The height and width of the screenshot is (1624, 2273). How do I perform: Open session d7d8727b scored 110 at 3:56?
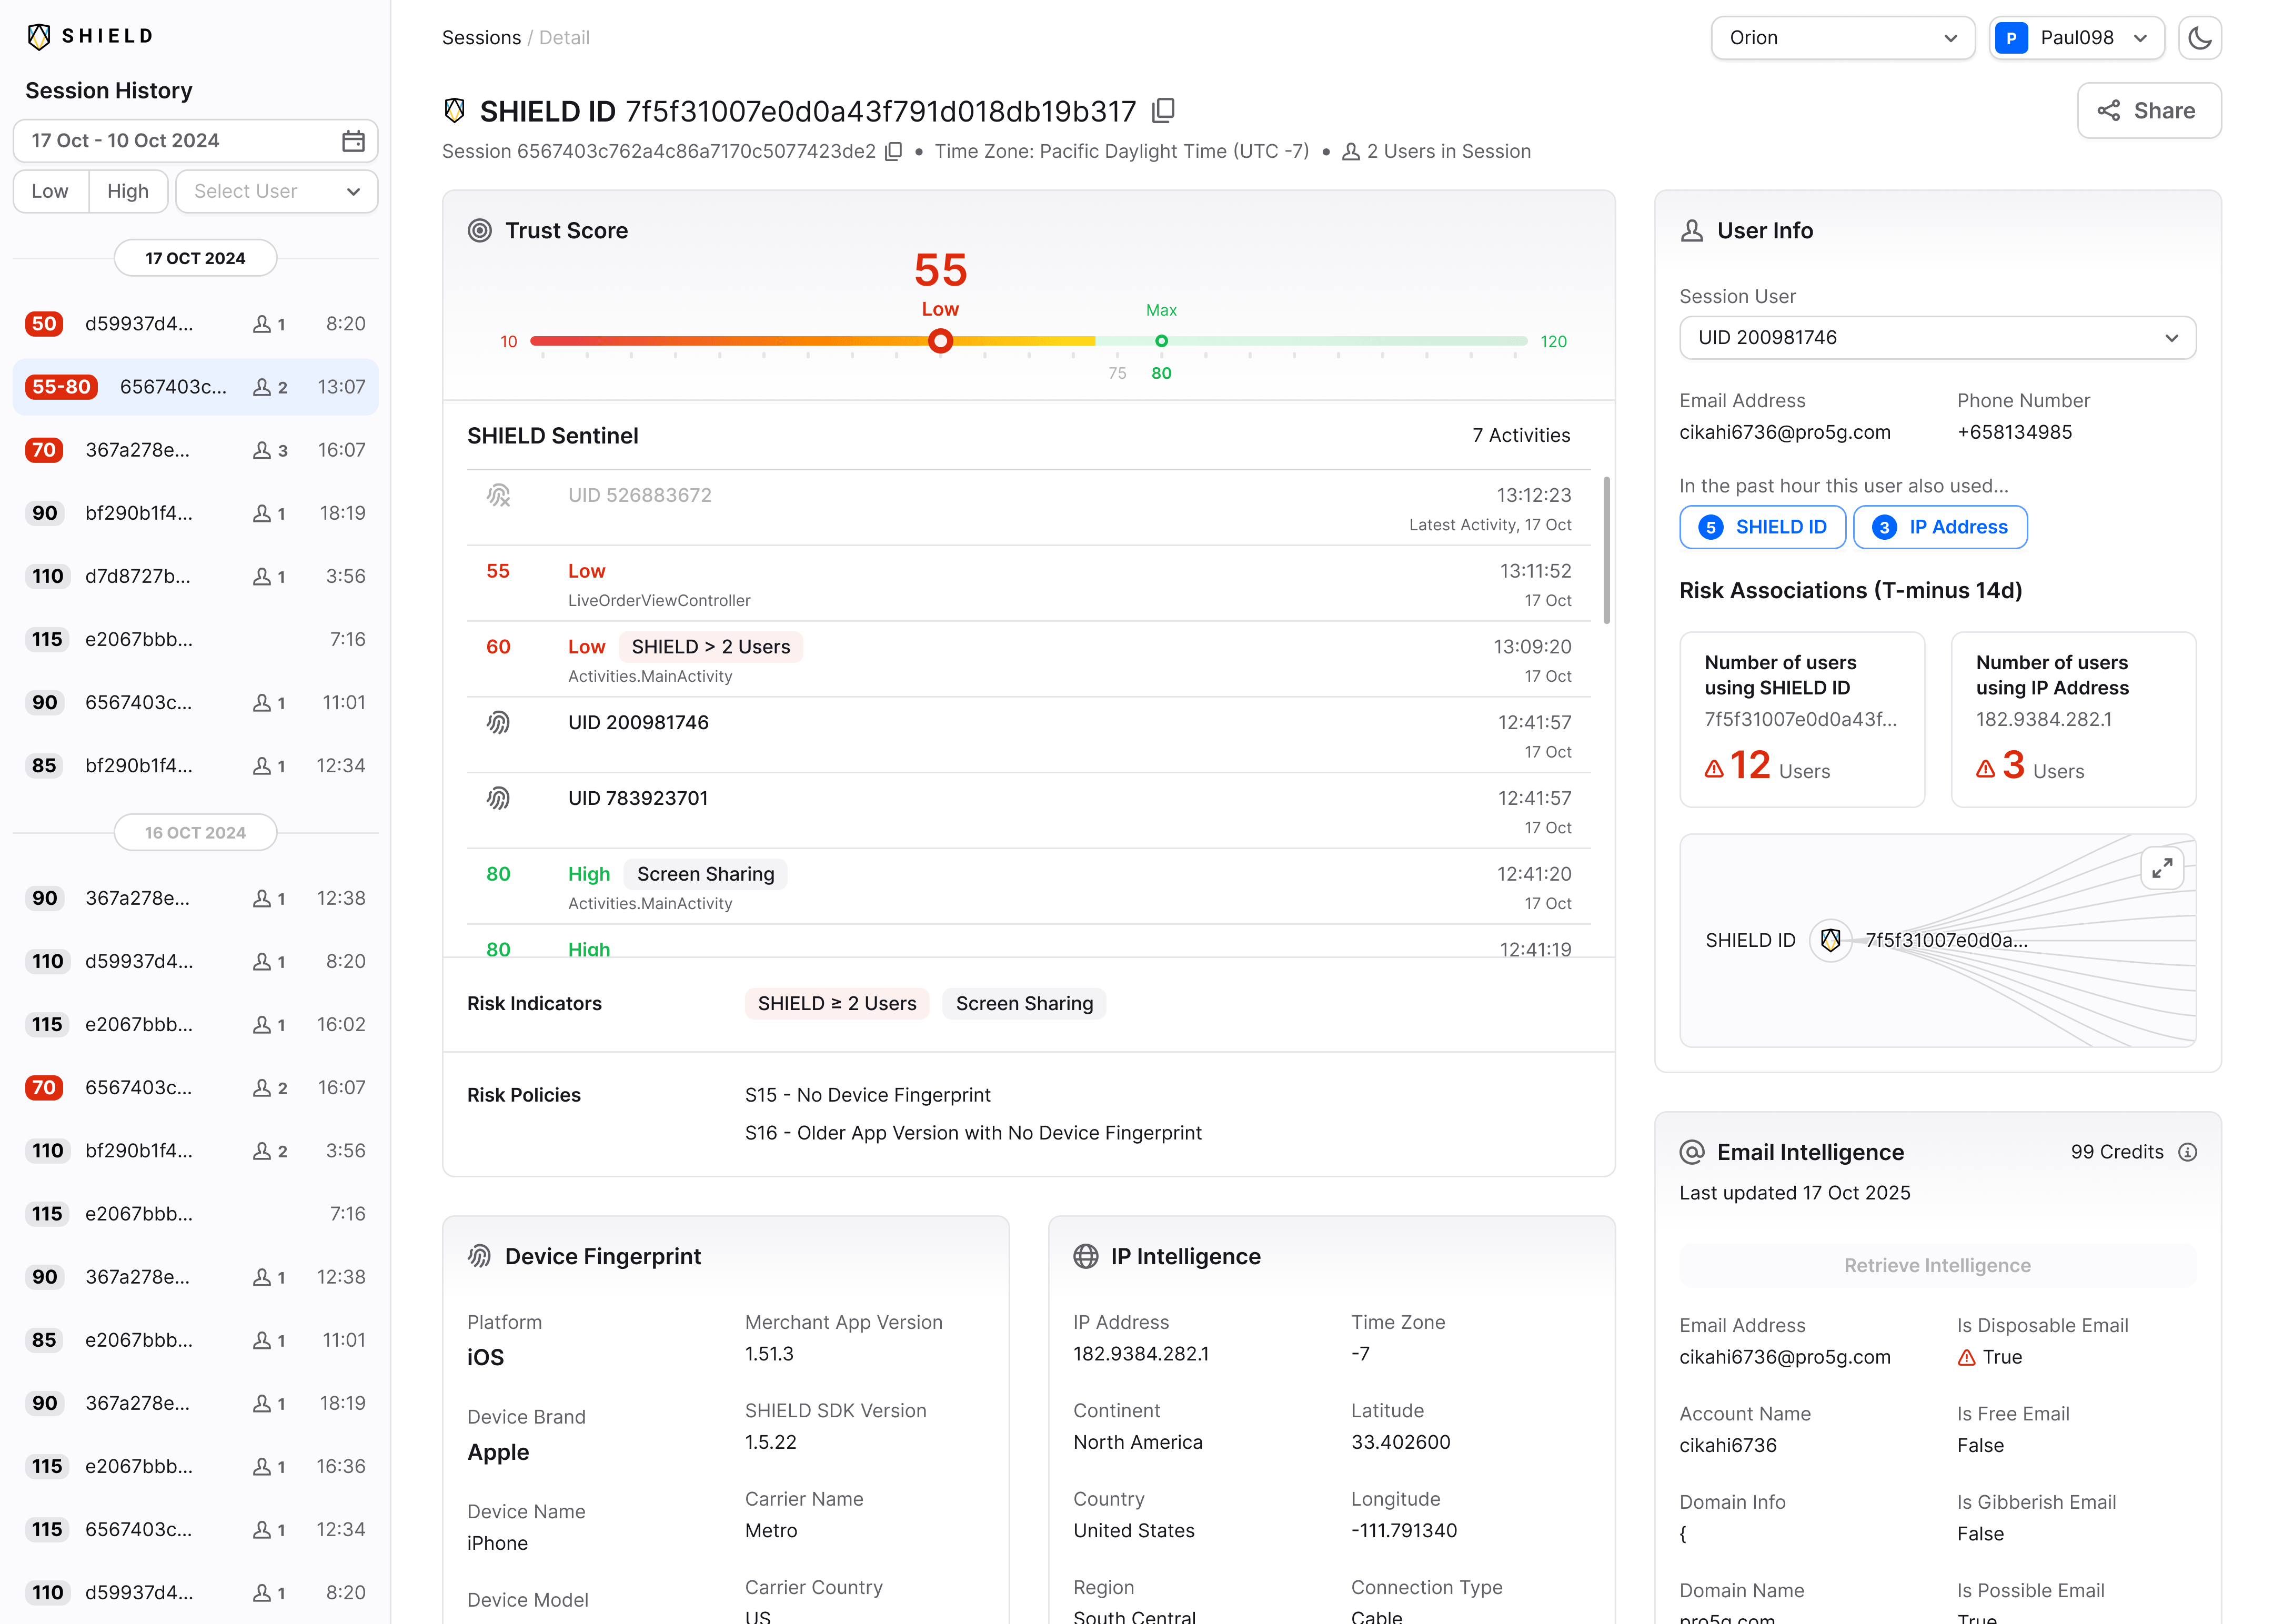pos(195,576)
